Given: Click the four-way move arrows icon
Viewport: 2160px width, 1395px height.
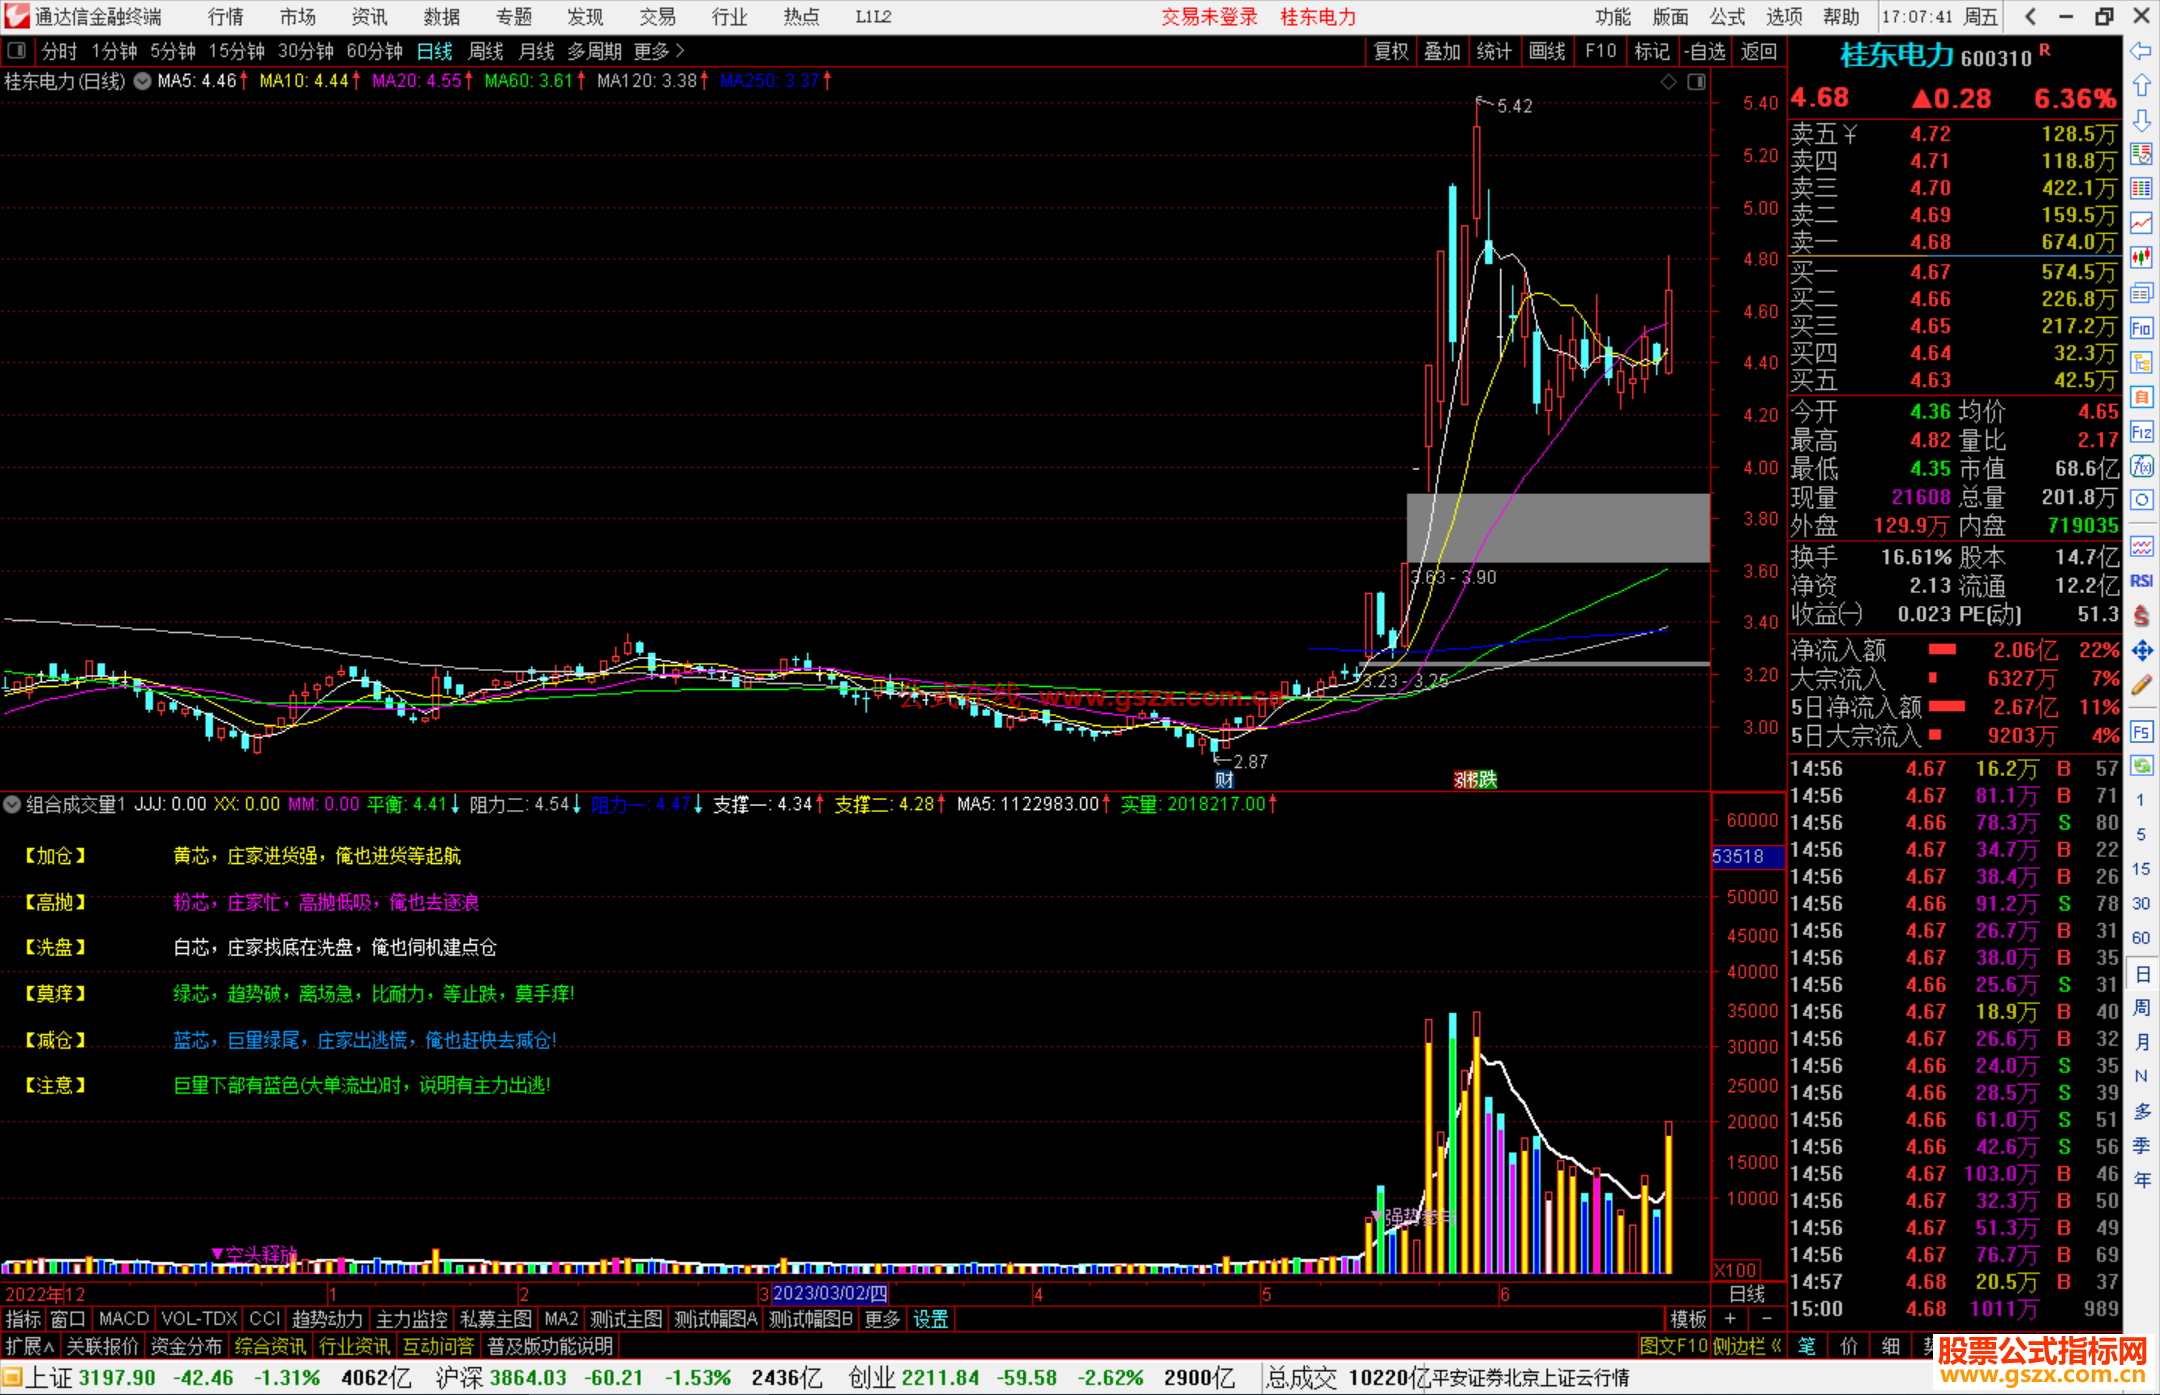Looking at the screenshot, I should click(2141, 651).
